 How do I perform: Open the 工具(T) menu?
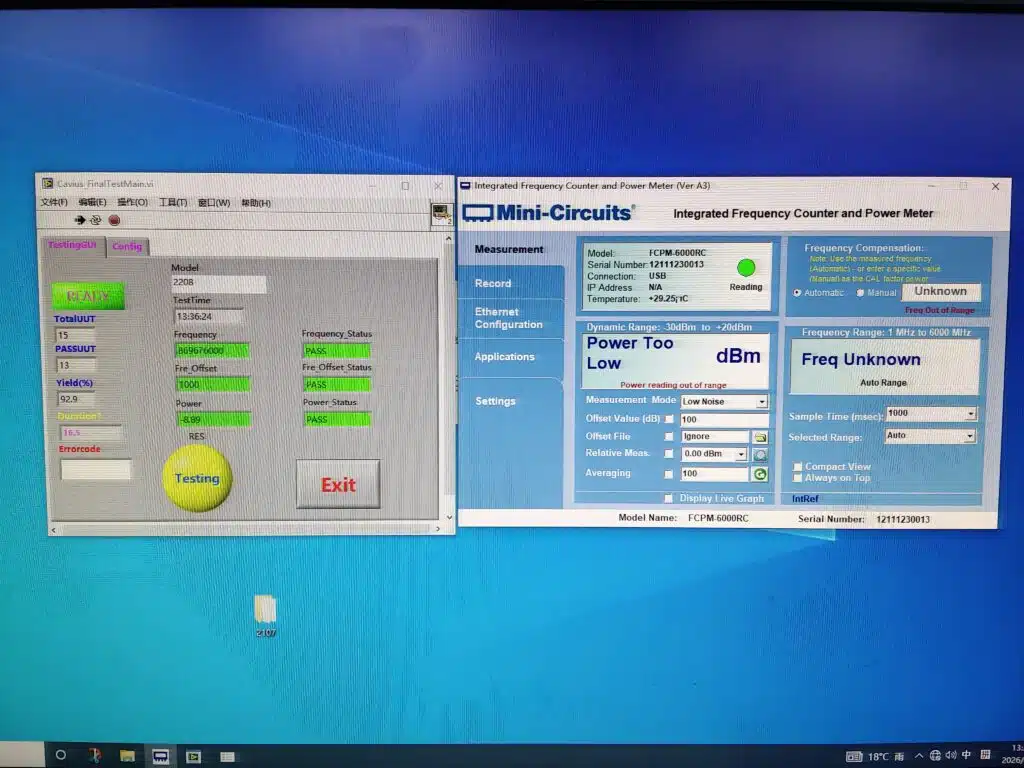click(x=173, y=202)
